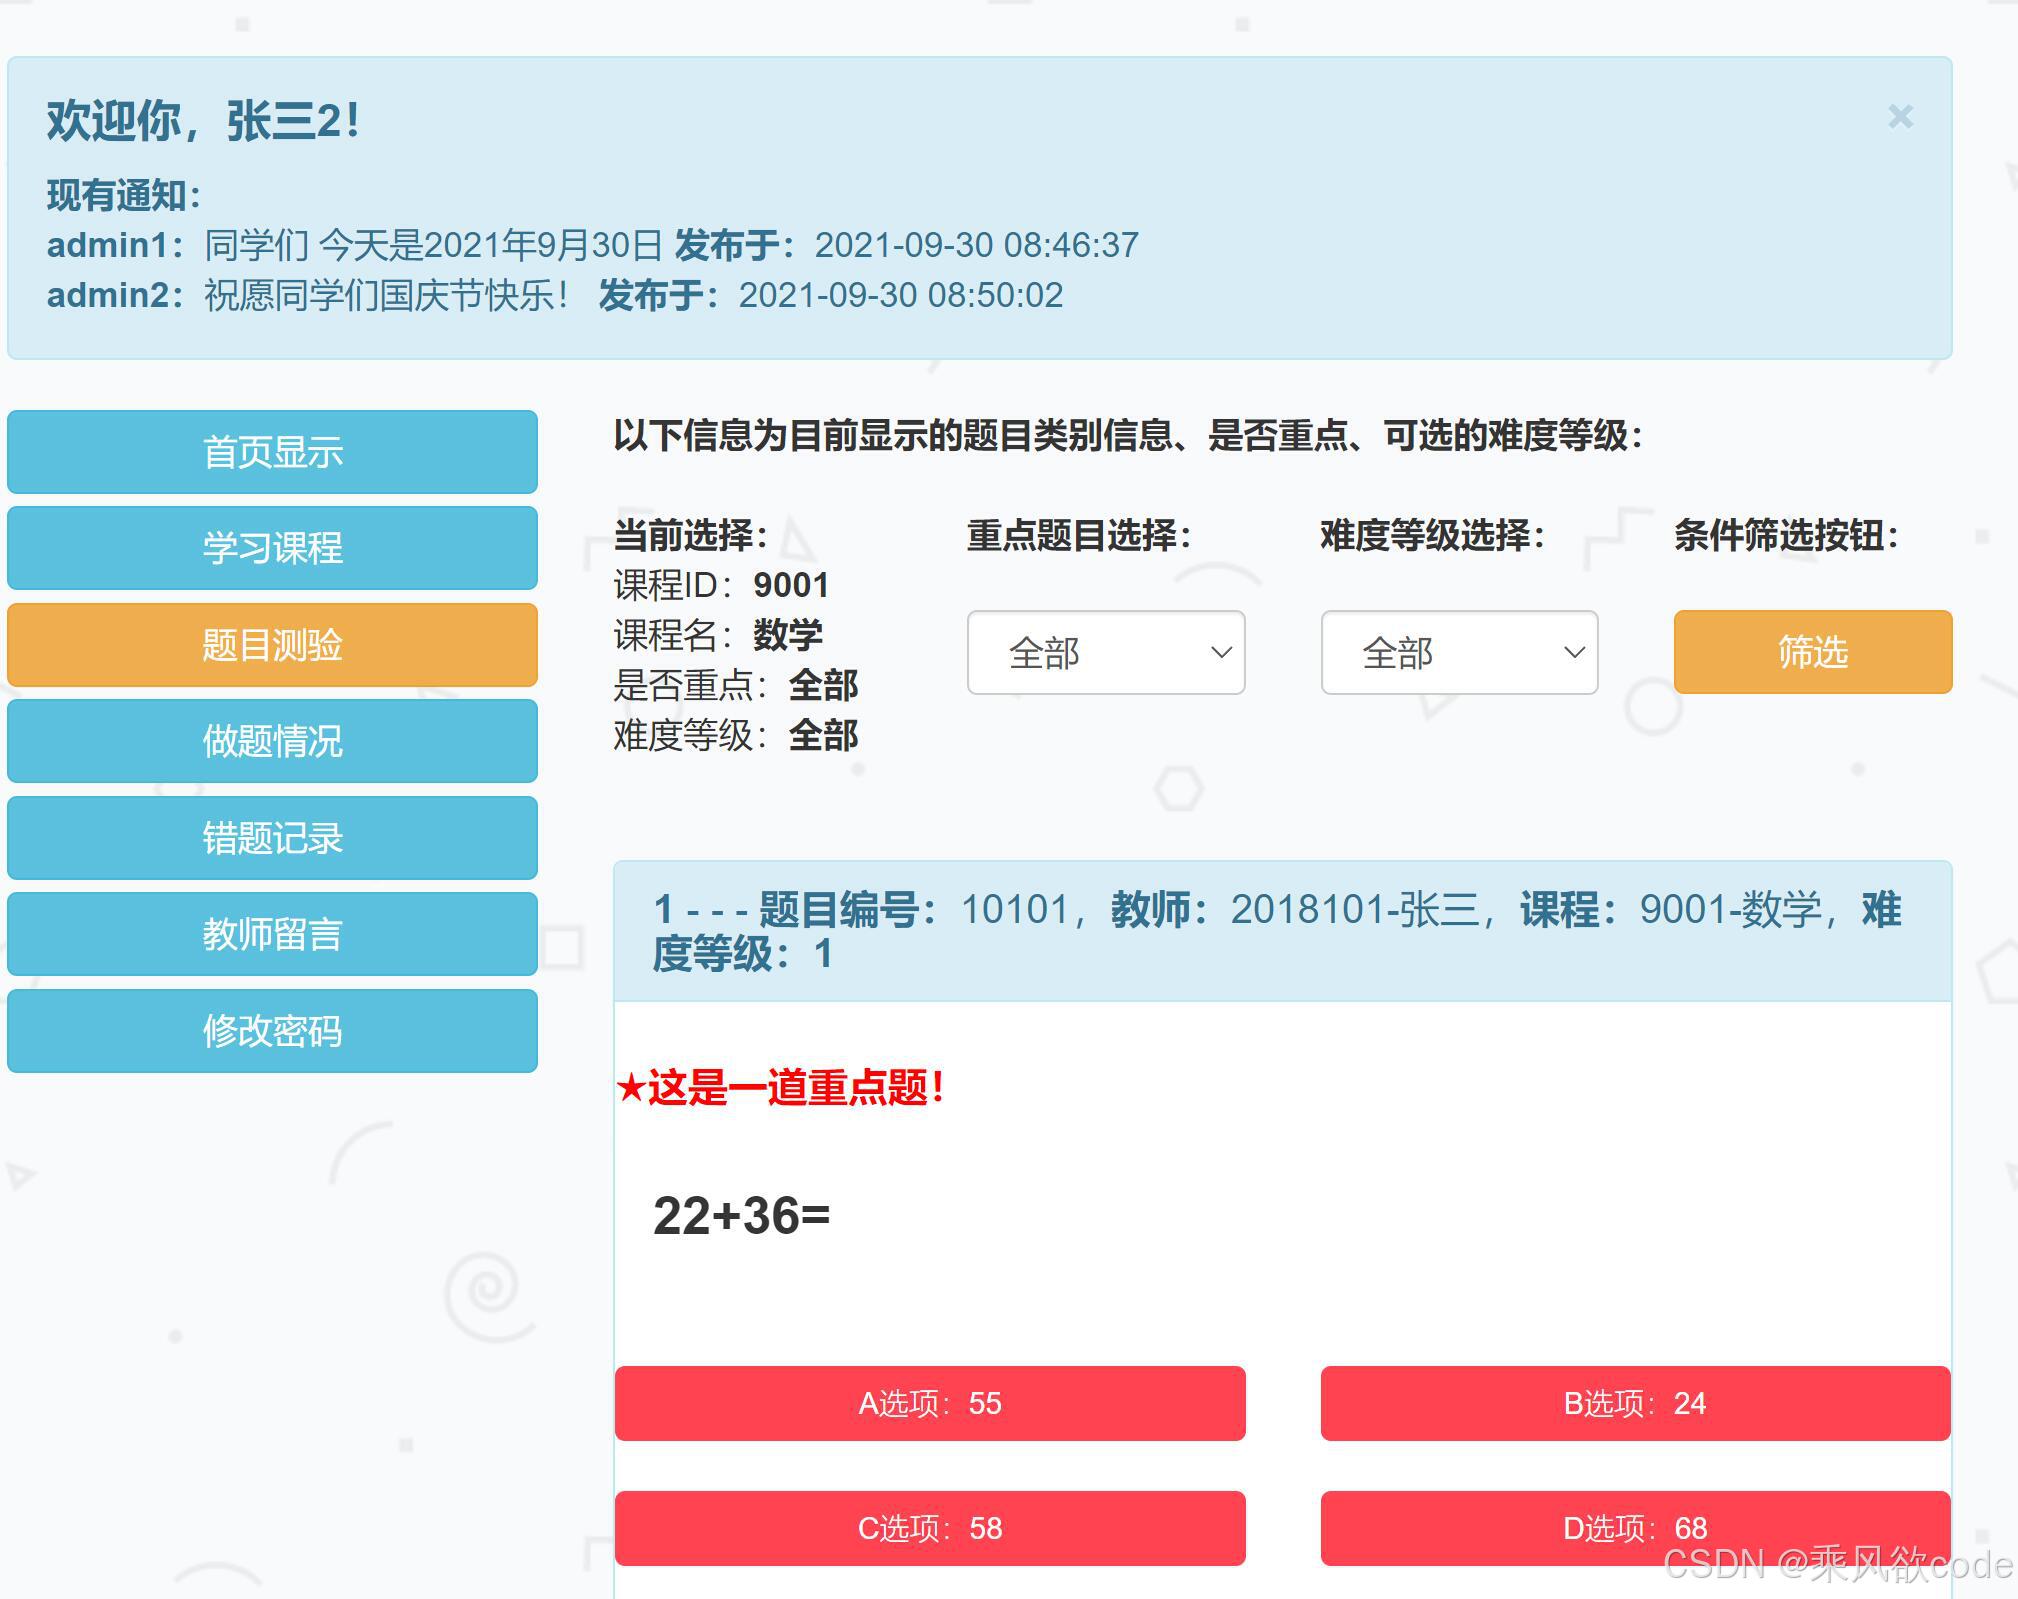Close the welcome notification banner
Viewport: 2018px width, 1599px height.
pos(1898,117)
